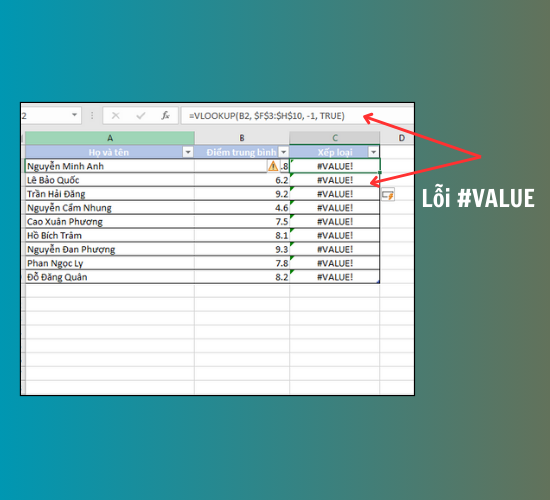550x500 pixels.
Task: Click the formula bar resize dots handle
Action: click(92, 115)
